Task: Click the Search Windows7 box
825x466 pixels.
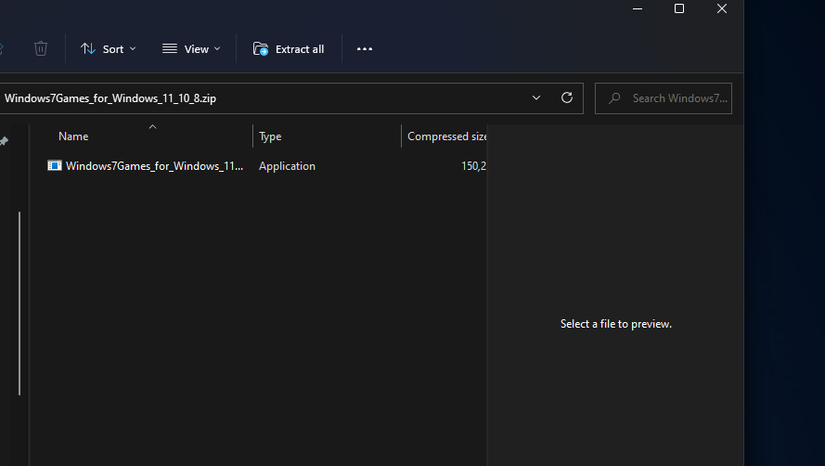Action: (x=663, y=98)
